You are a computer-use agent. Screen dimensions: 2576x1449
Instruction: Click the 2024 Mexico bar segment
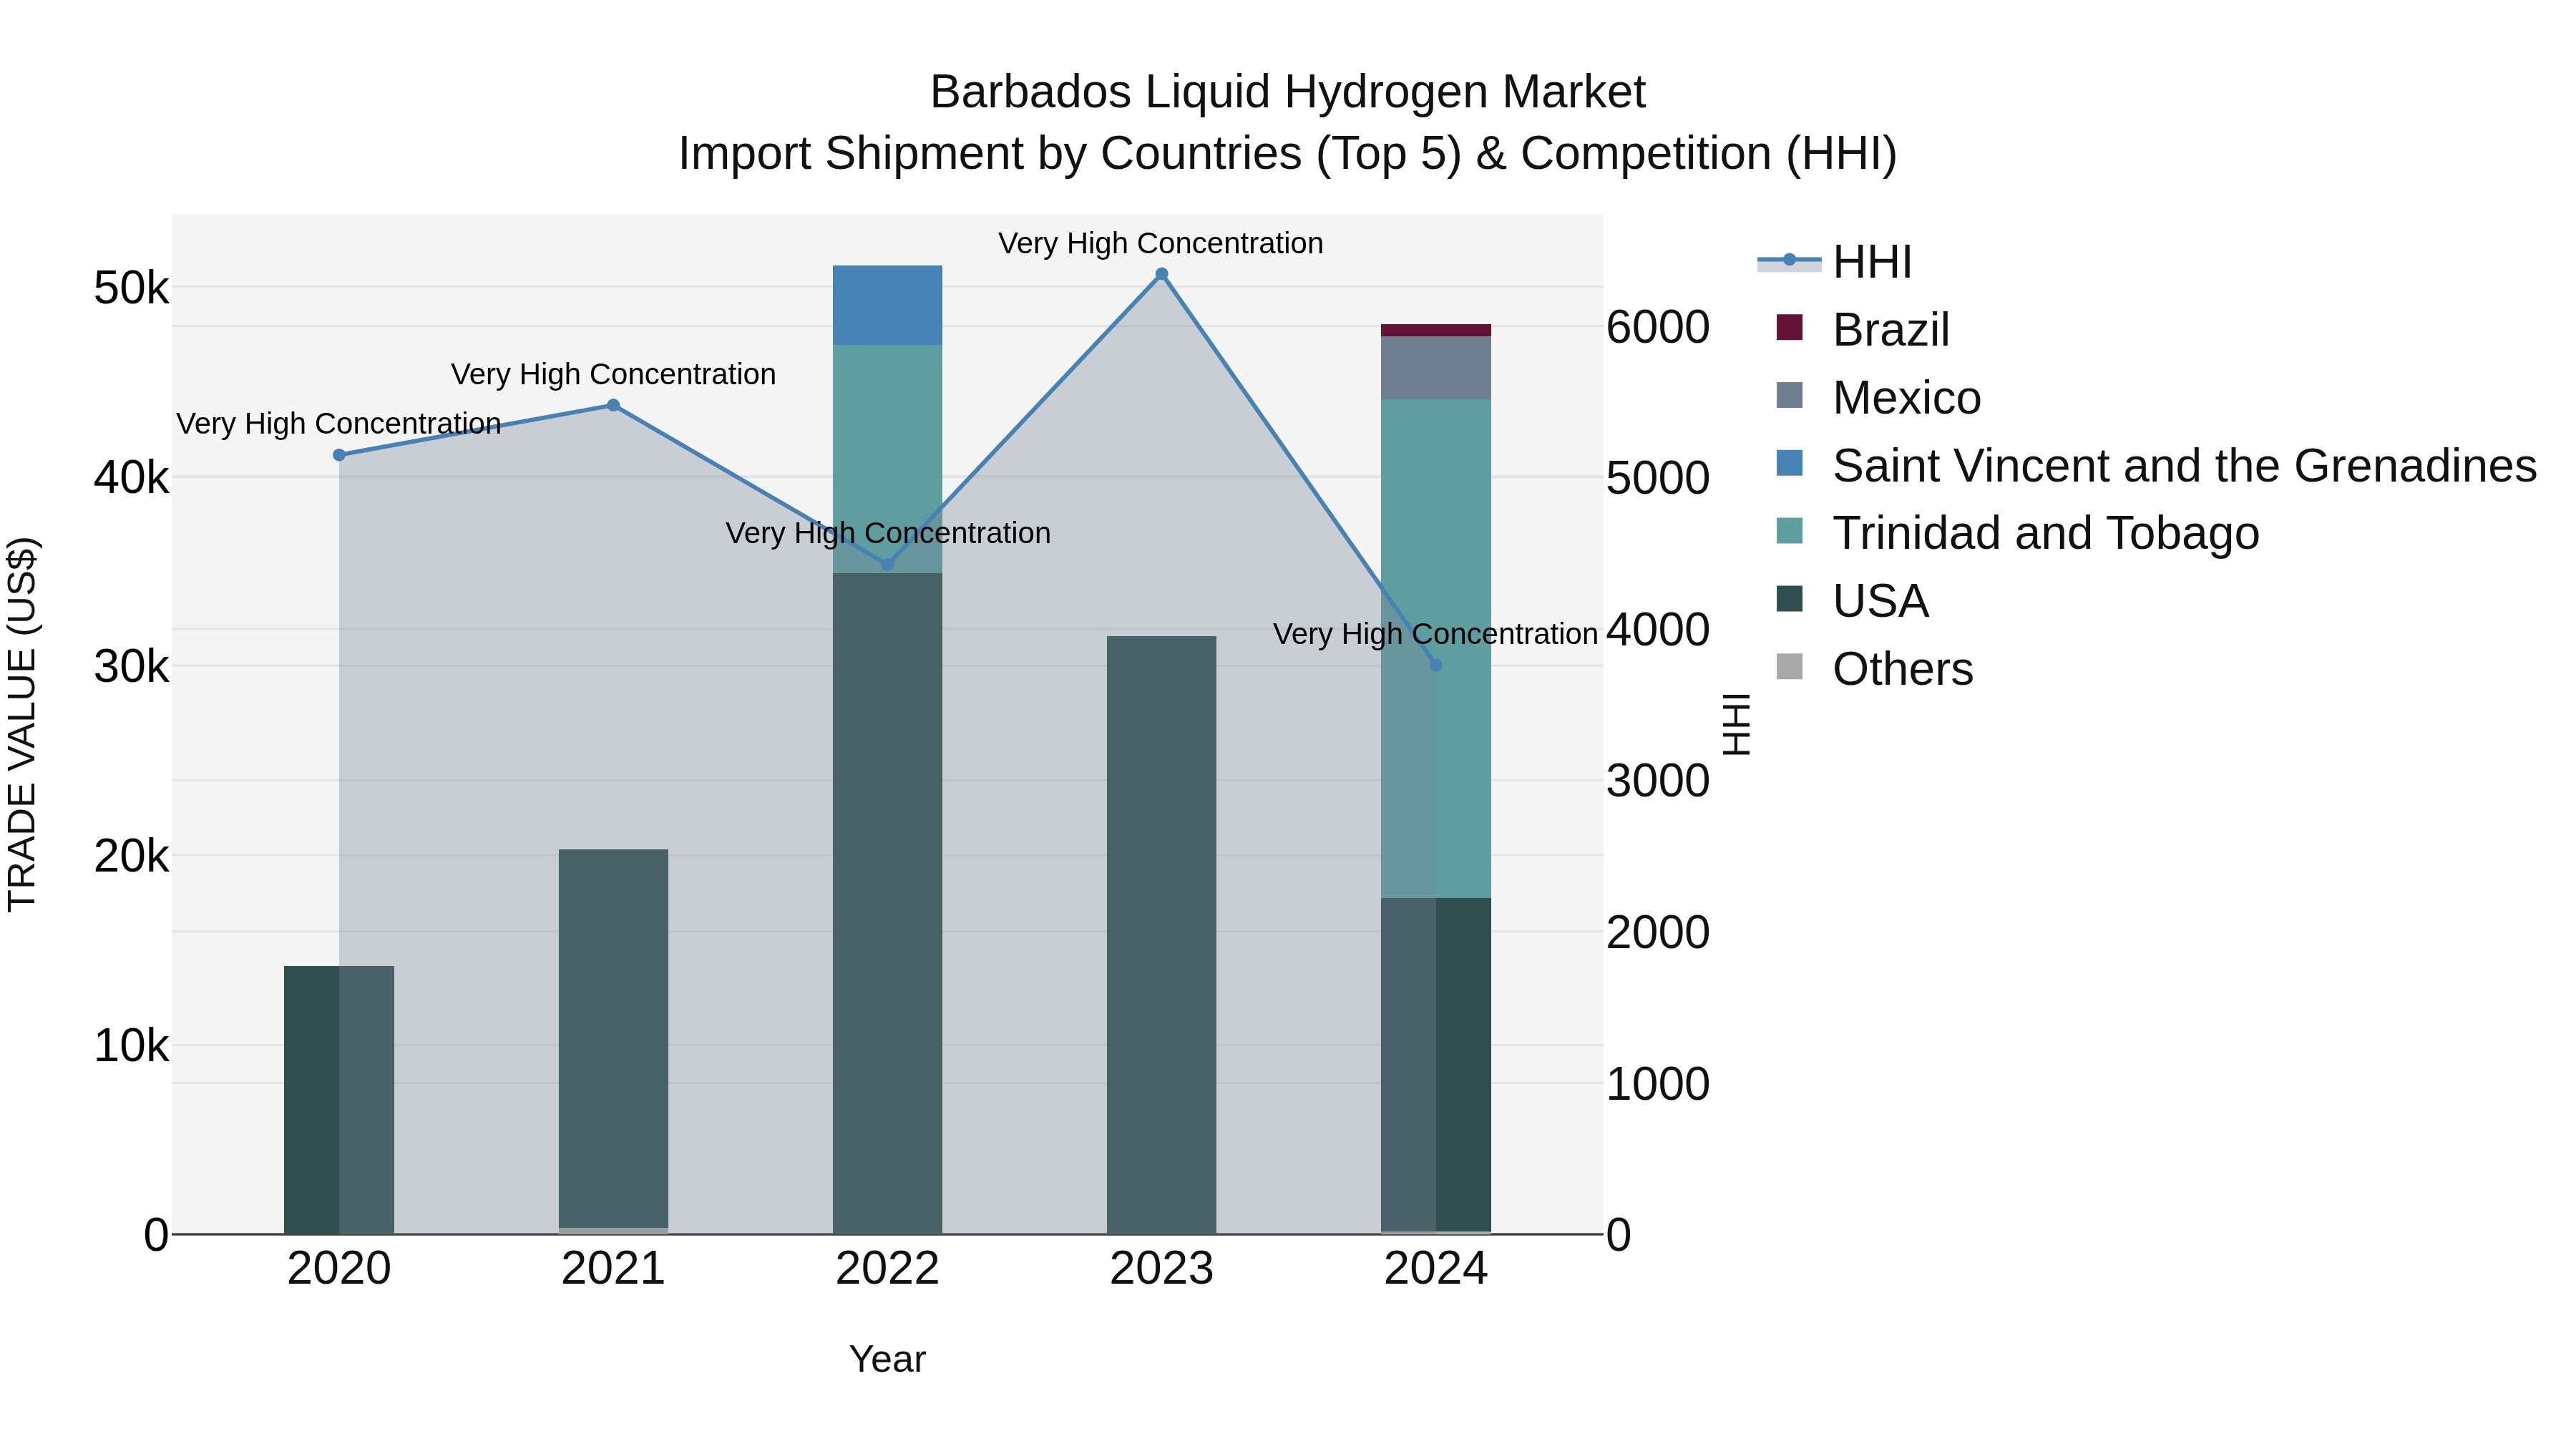(1436, 368)
